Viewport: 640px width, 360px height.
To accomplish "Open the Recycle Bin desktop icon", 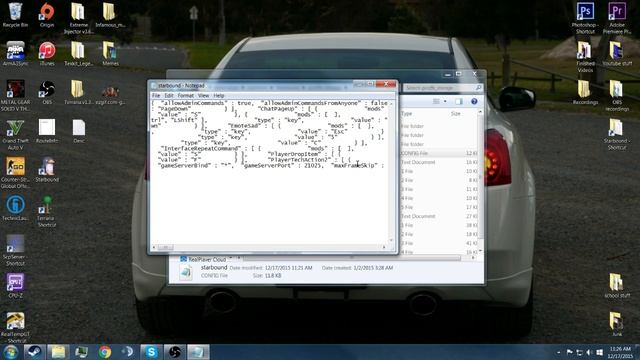I will (x=15, y=15).
